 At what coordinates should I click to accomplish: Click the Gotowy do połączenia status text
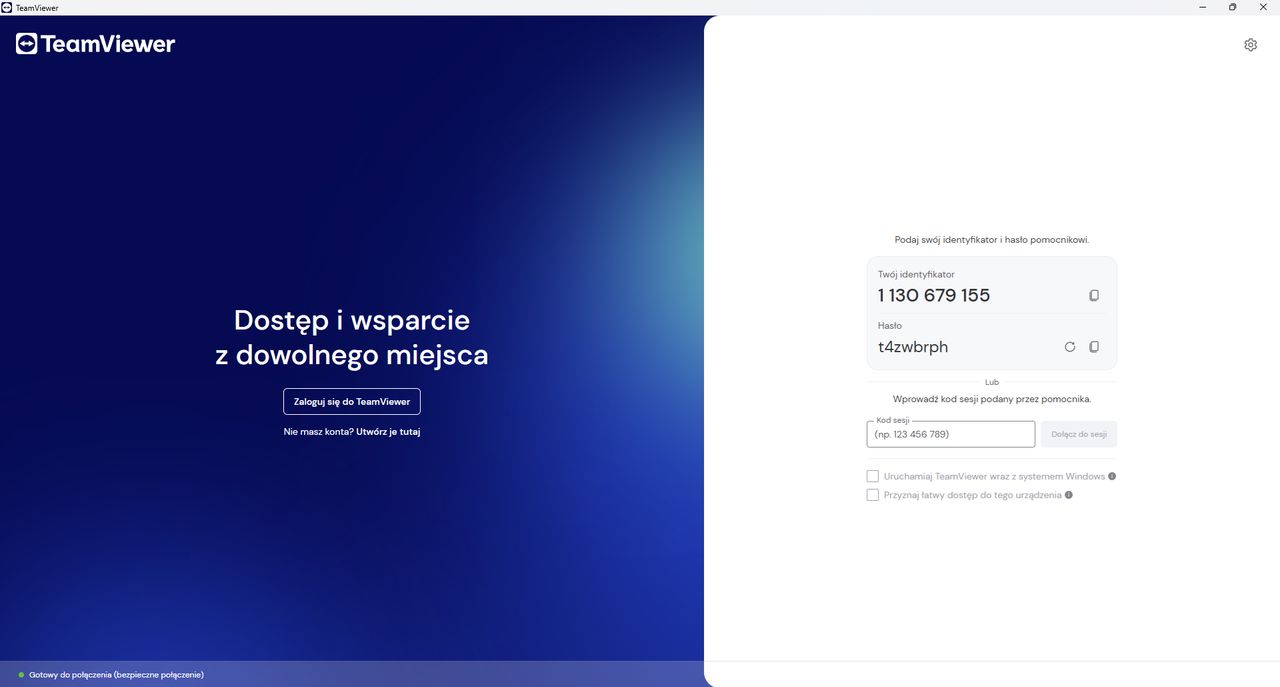pos(116,675)
